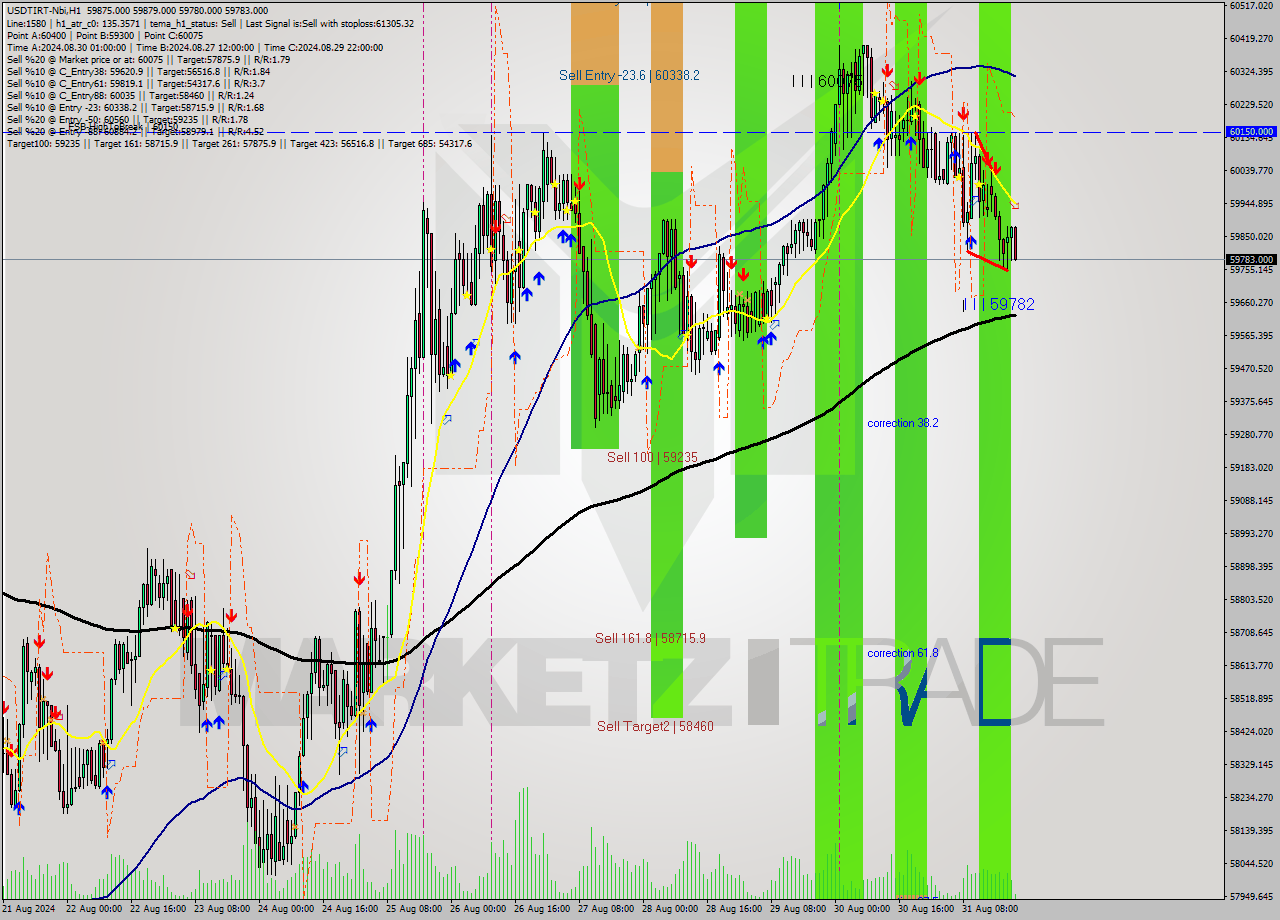Click the '24 Aug 00:00' time label

coord(285,909)
